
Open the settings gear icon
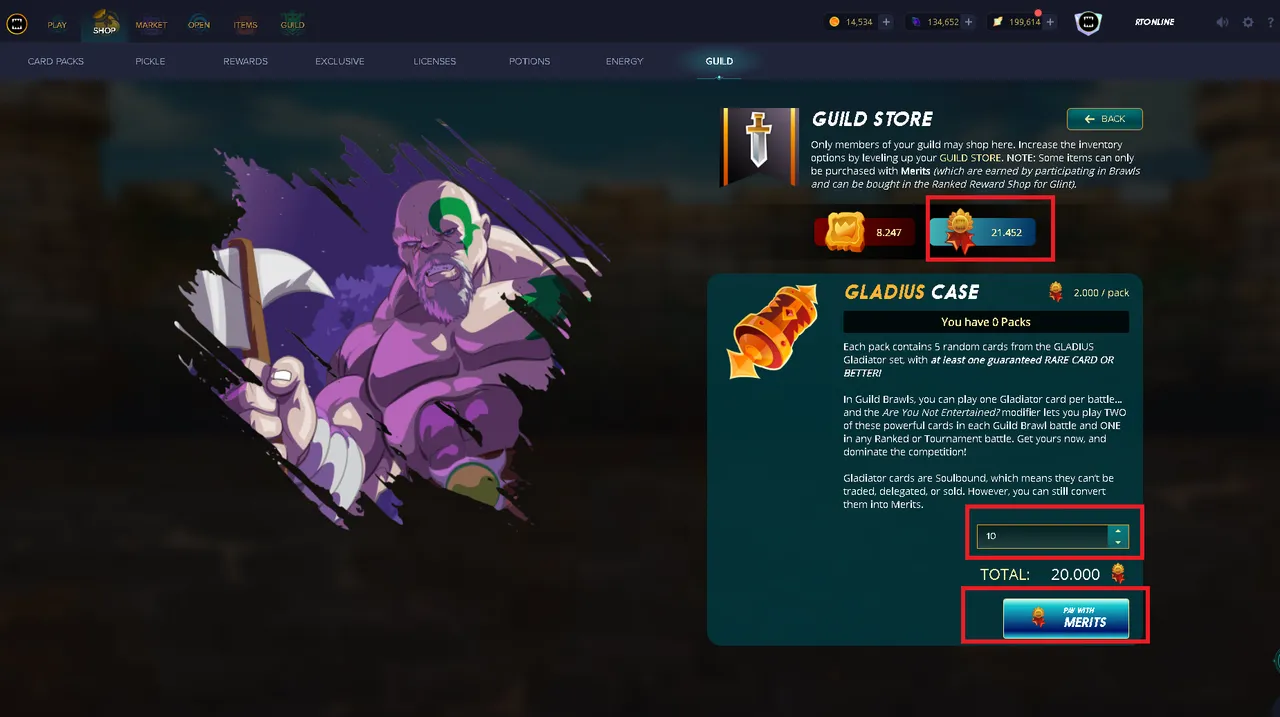pyautogui.click(x=1248, y=22)
